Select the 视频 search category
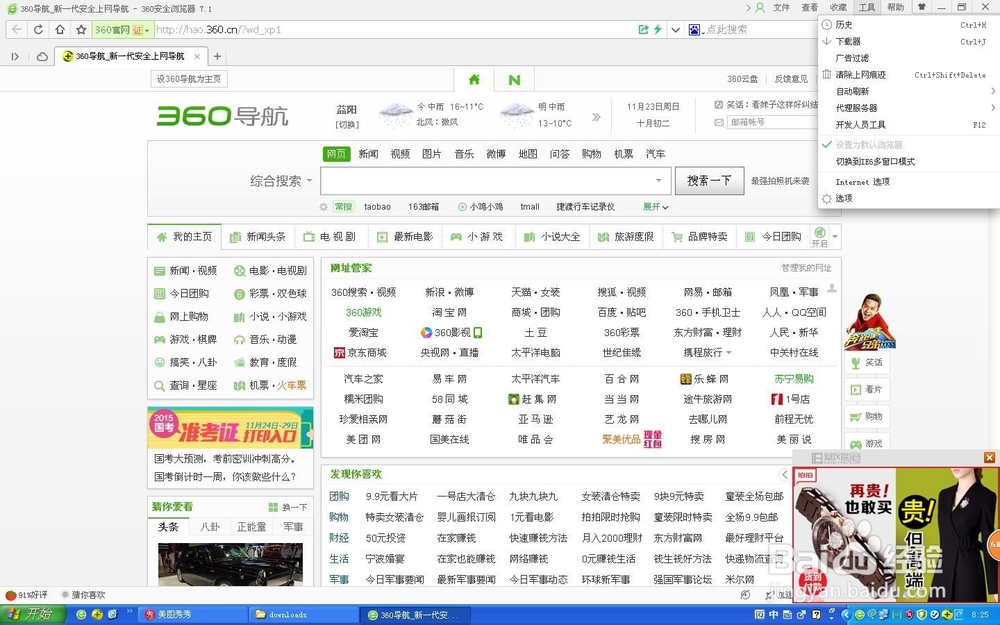The image size is (1000, 625). (x=400, y=154)
